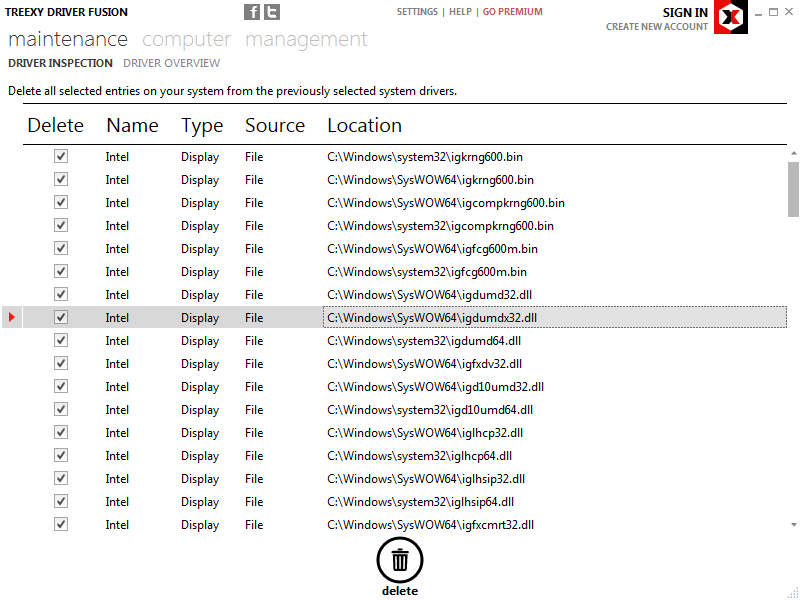Image resolution: width=800 pixels, height=600 pixels.
Task: Click Intel name in igdumd32.dll row
Action: click(x=117, y=295)
